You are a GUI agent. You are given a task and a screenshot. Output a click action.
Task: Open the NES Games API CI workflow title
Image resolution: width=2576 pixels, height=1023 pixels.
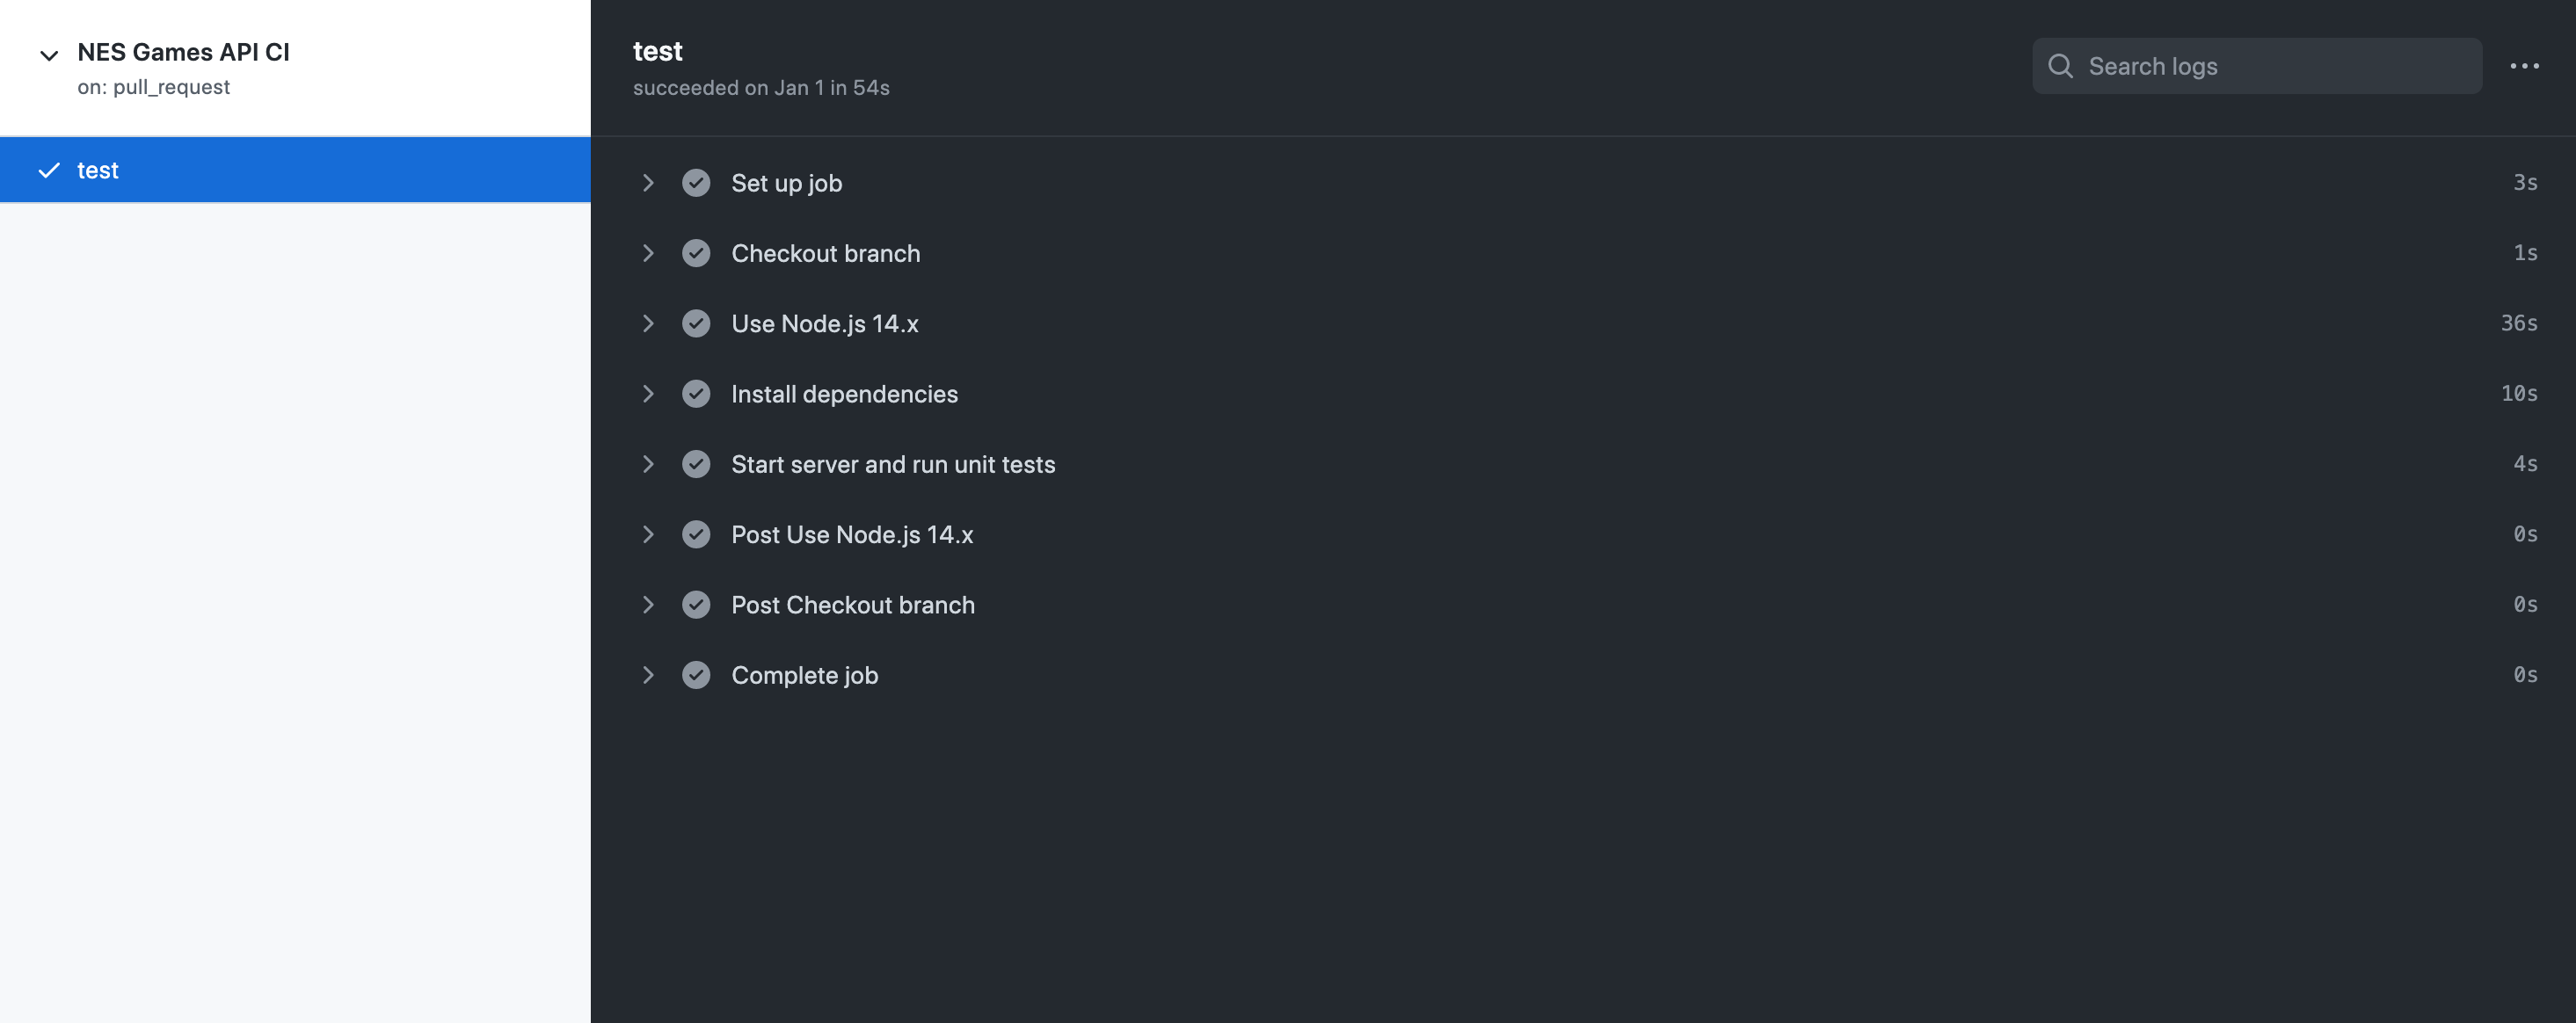(183, 52)
